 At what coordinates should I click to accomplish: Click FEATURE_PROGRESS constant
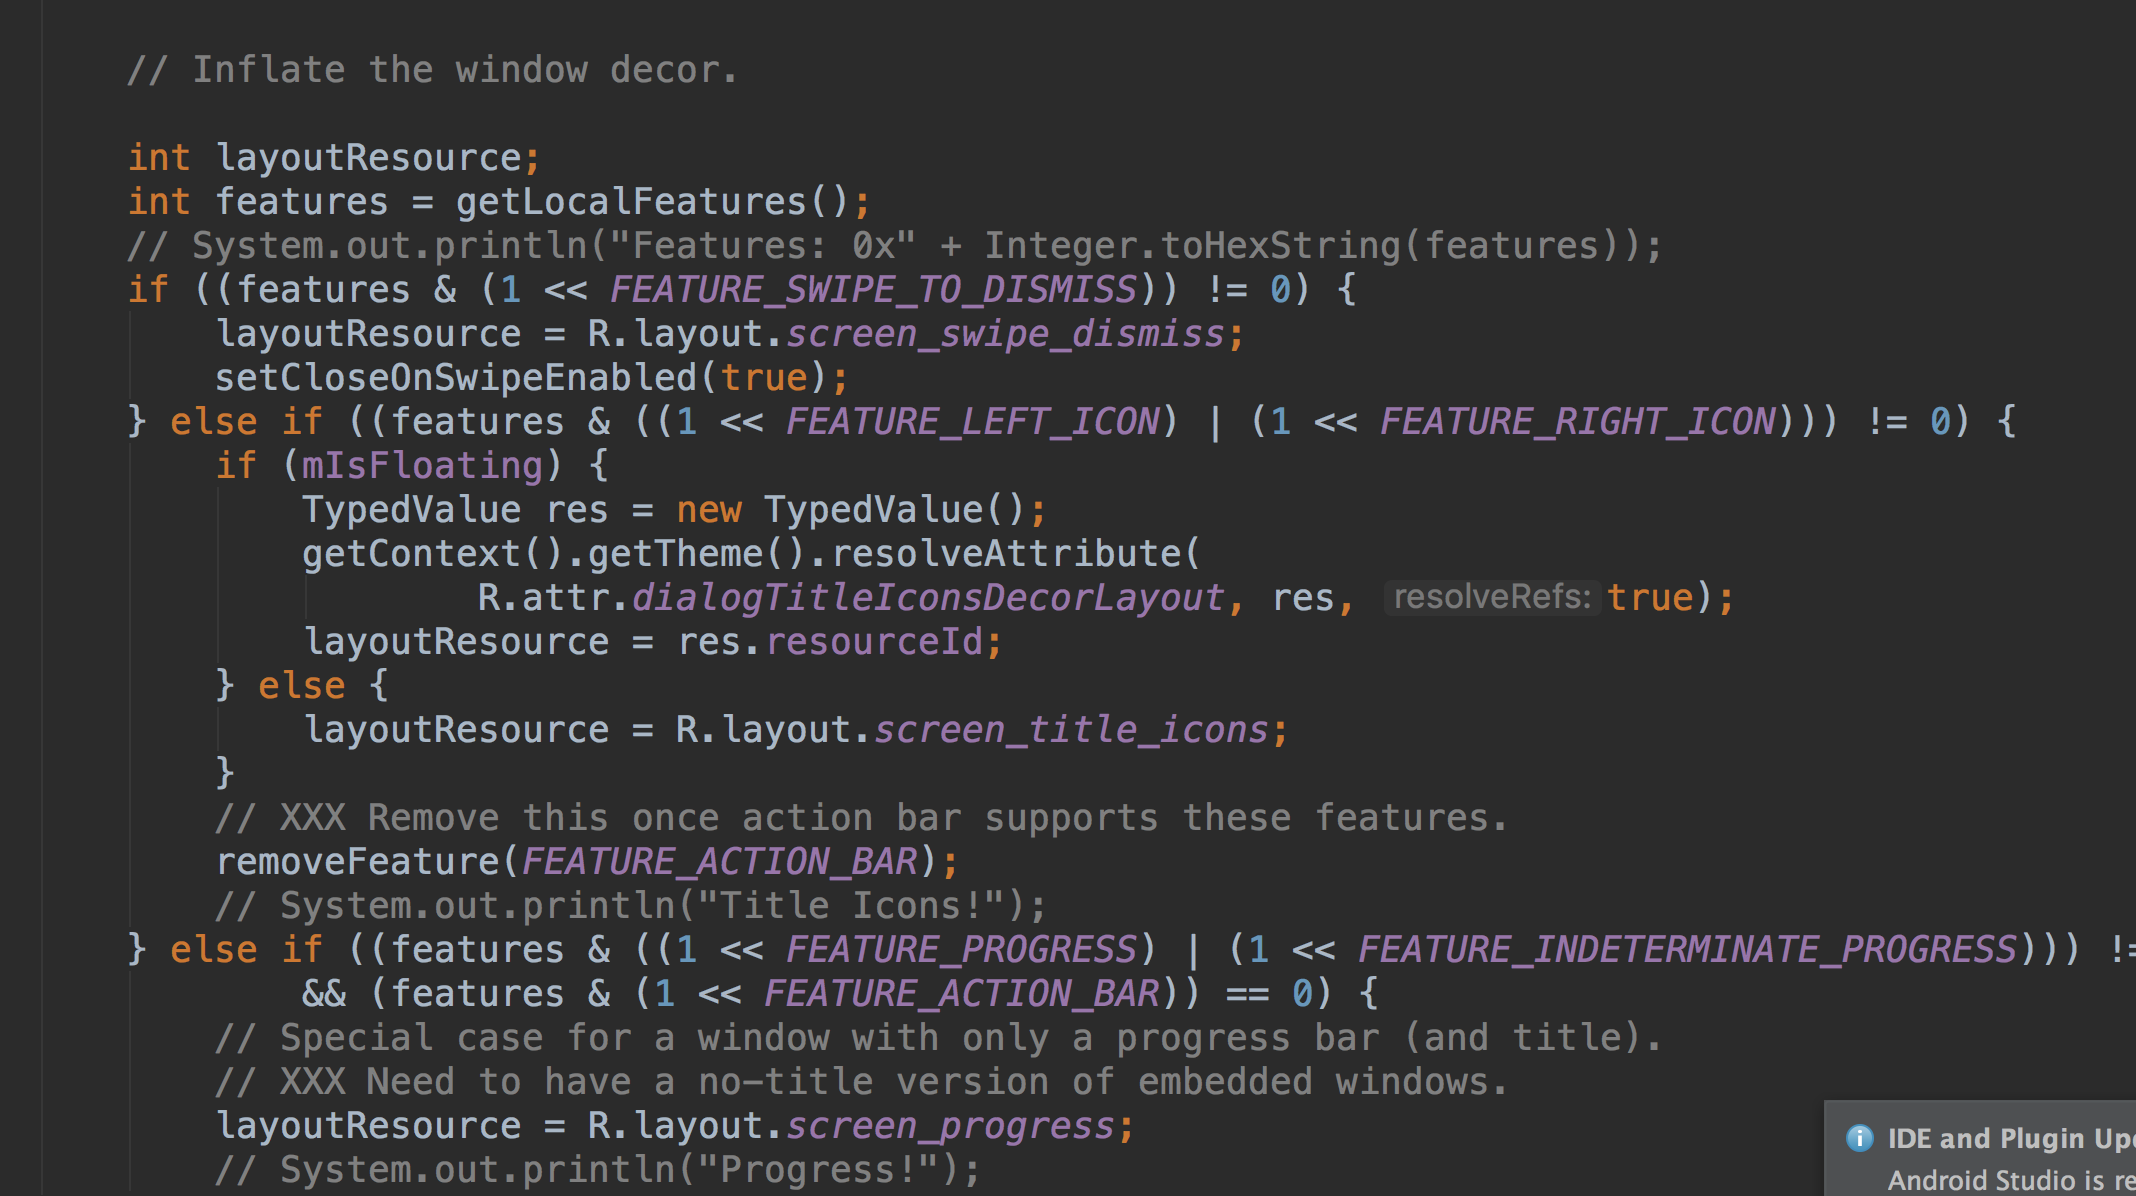pyautogui.click(x=961, y=950)
